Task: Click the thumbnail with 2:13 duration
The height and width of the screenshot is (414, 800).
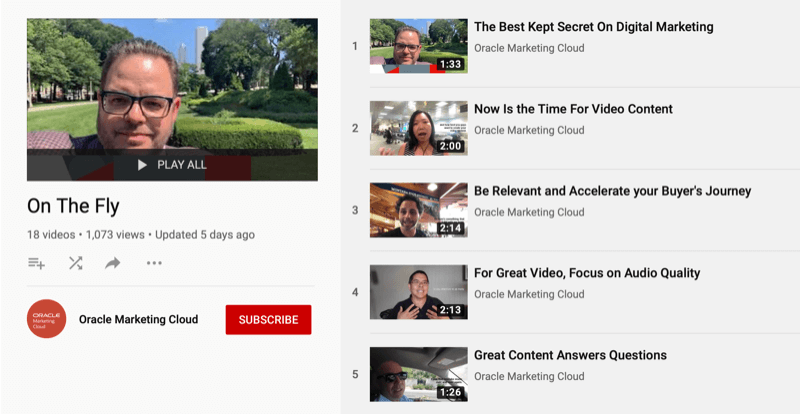Action: coord(418,292)
